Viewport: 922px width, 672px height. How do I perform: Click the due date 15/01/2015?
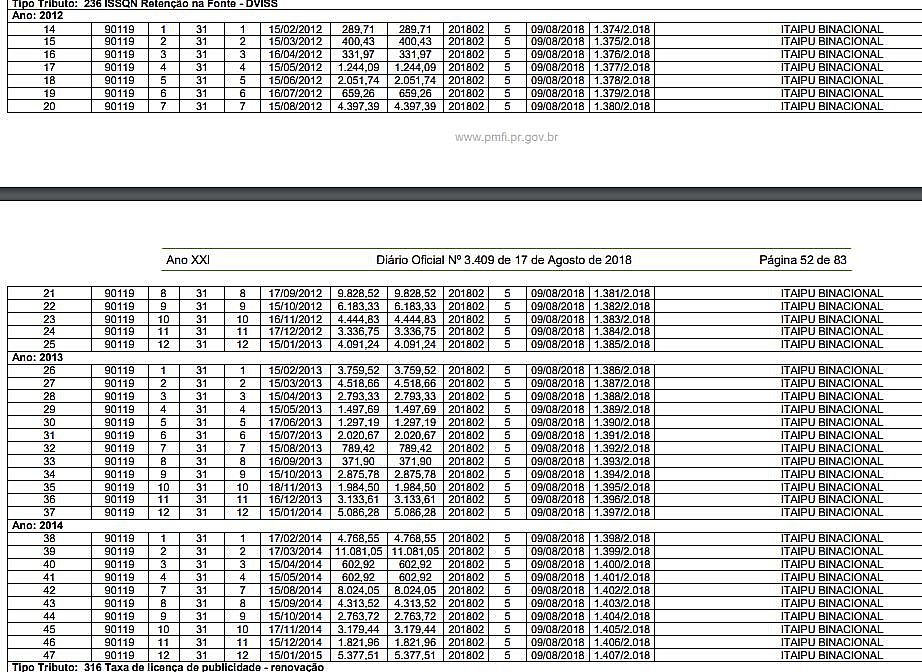click(x=295, y=655)
